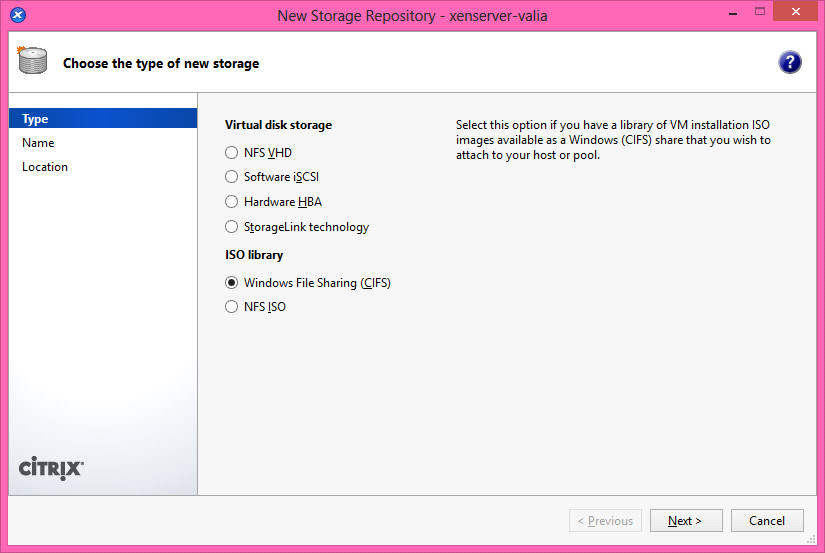
Task: Choose Software iSCSI storage type
Action: pyautogui.click(x=232, y=177)
